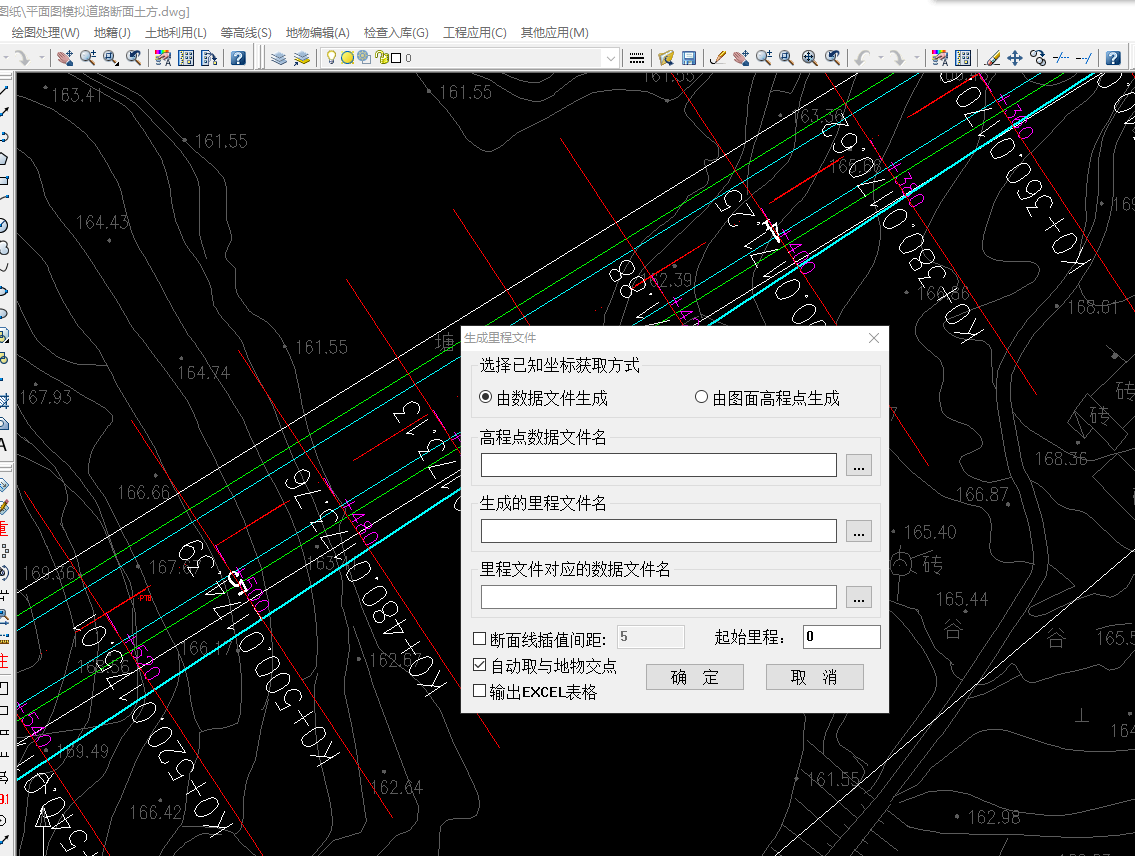Close the '生成里程文件' dialog
This screenshot has width=1135, height=856.
[874, 338]
